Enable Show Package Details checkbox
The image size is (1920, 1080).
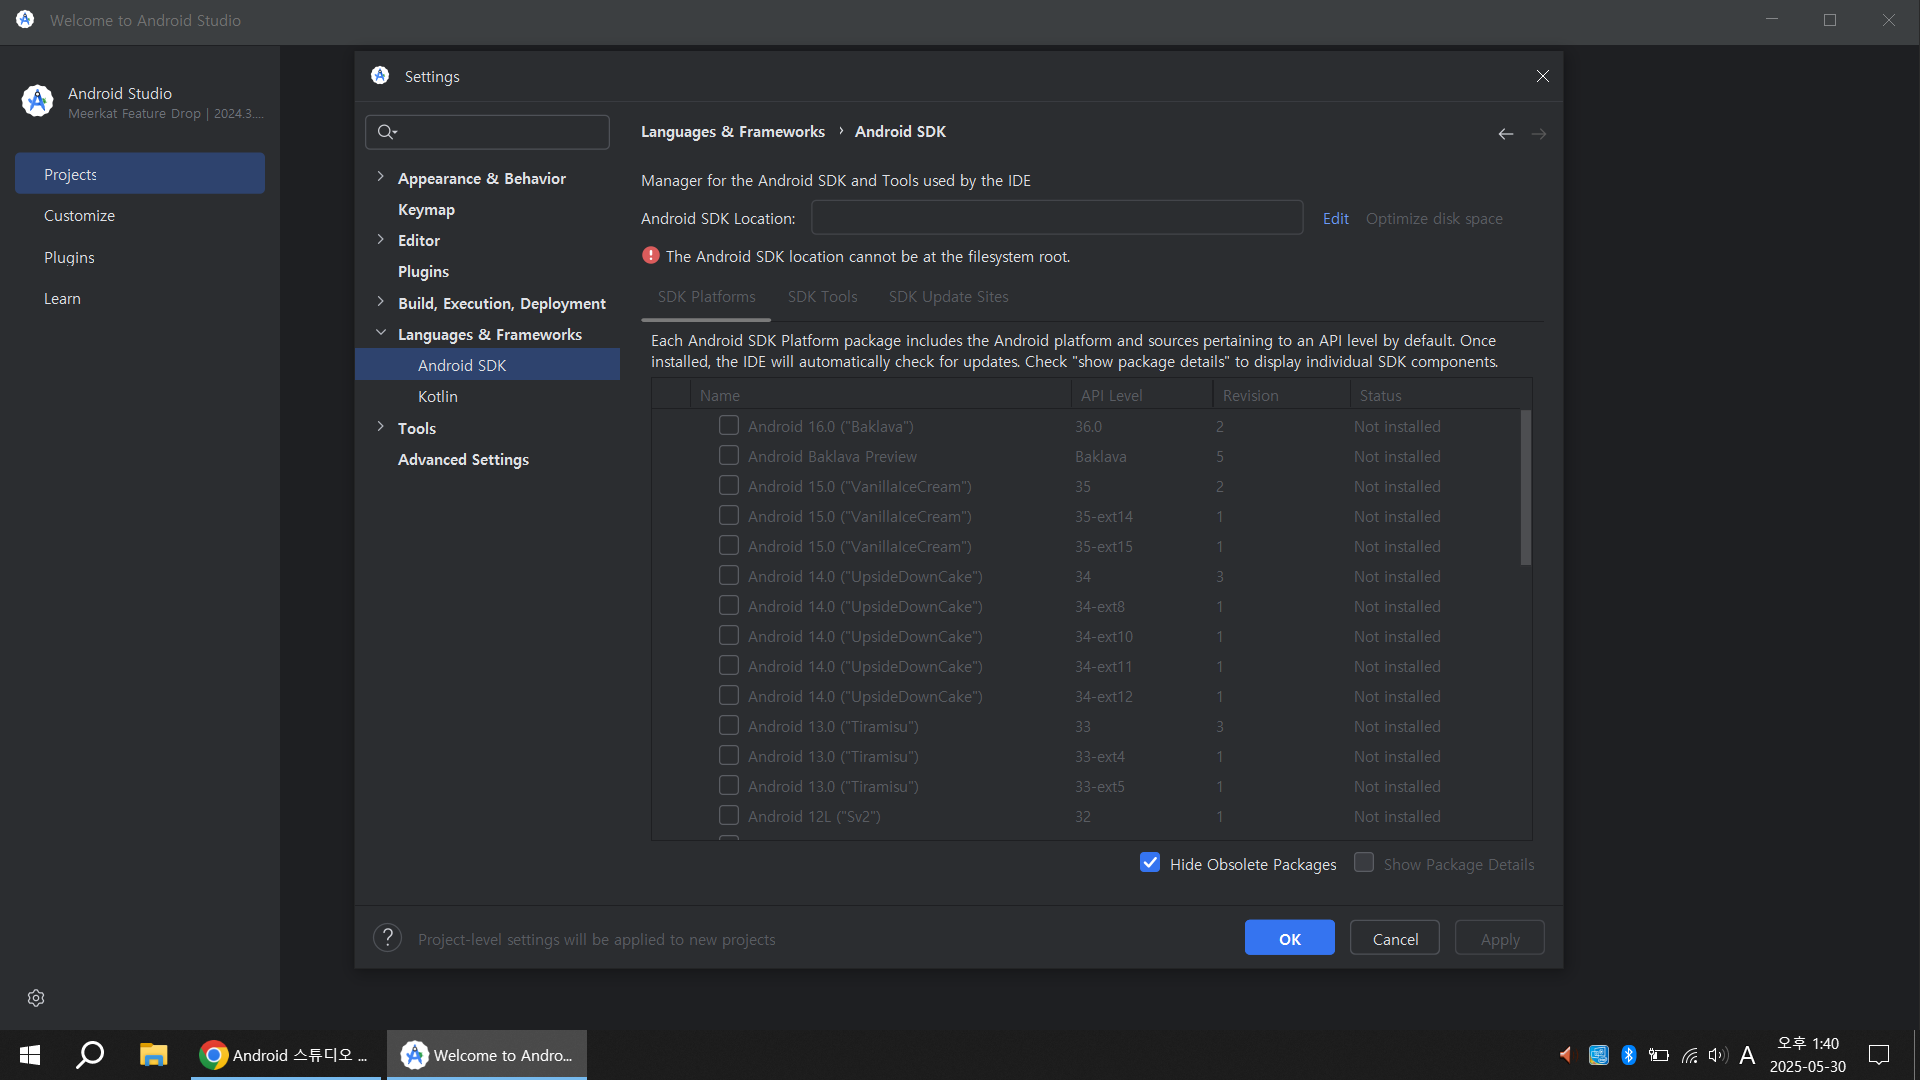pyautogui.click(x=1364, y=863)
